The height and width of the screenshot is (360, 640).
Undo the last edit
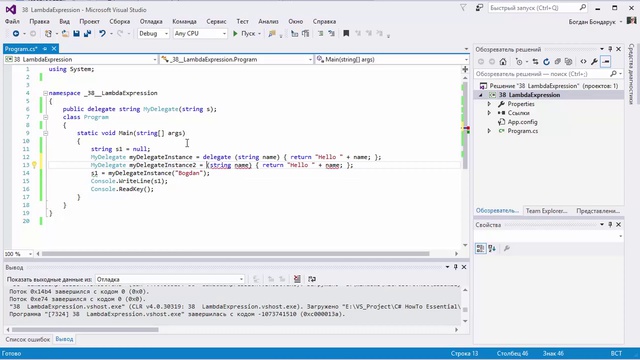click(x=102, y=33)
